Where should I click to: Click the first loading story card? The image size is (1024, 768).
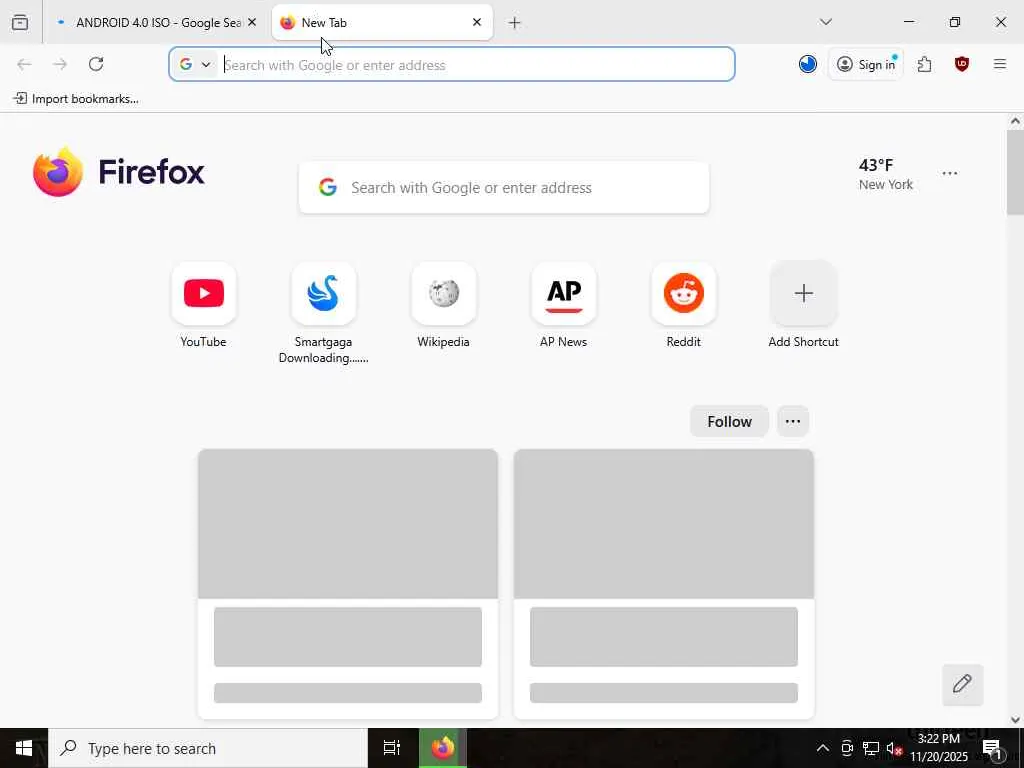pyautogui.click(x=348, y=583)
